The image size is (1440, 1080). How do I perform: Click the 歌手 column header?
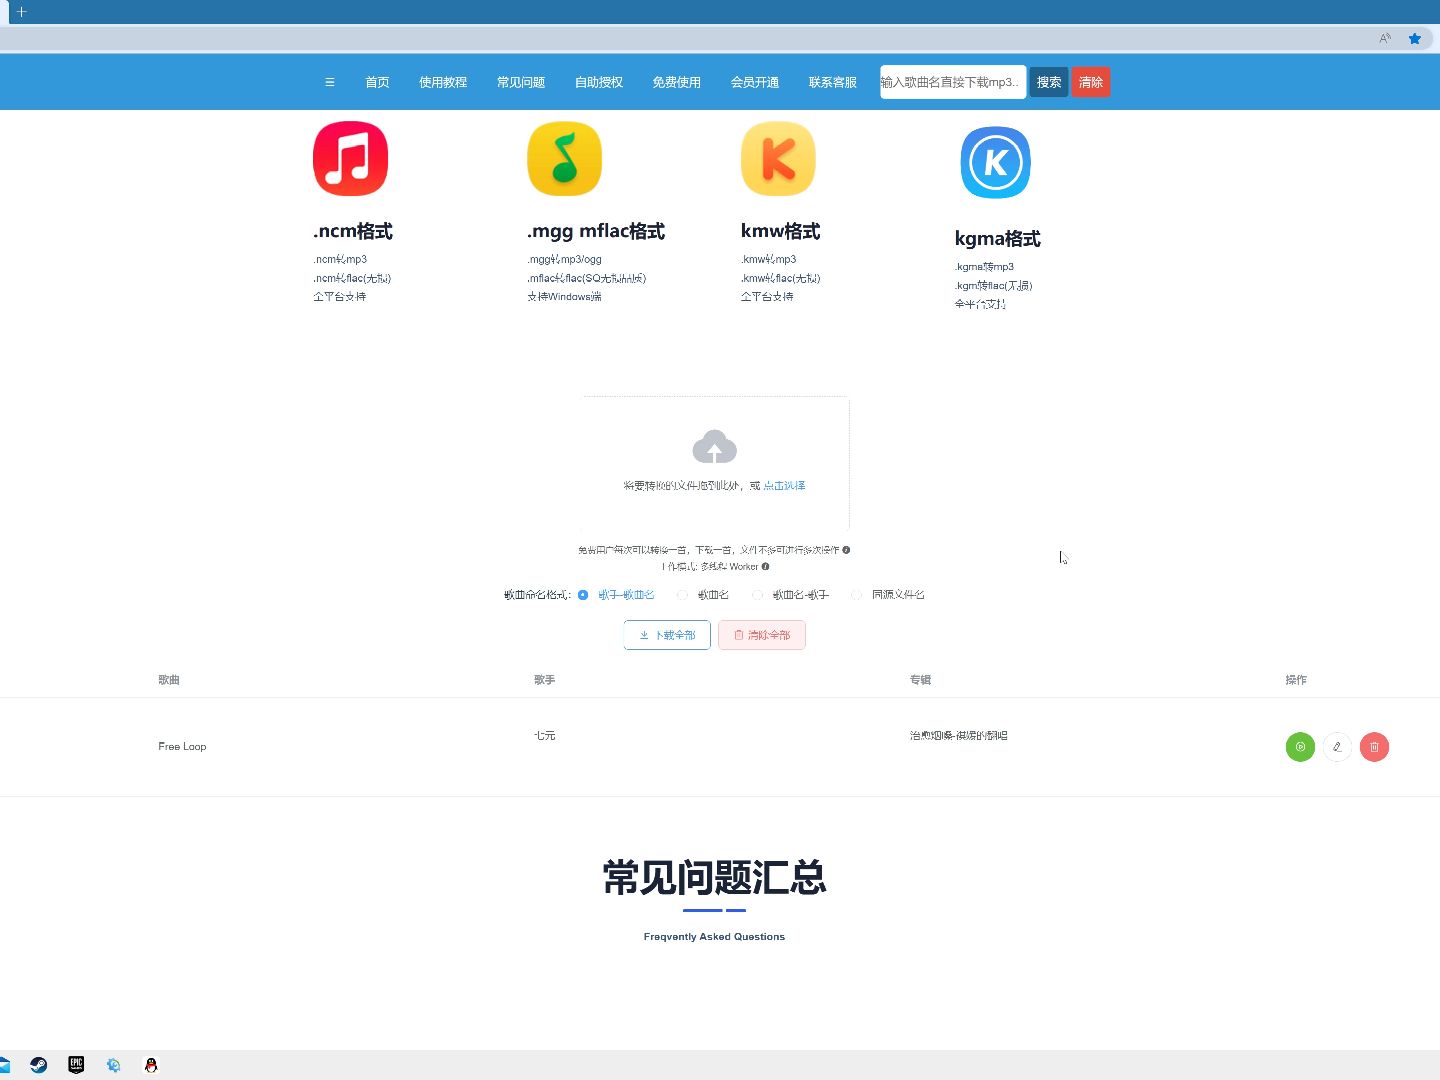tap(545, 680)
